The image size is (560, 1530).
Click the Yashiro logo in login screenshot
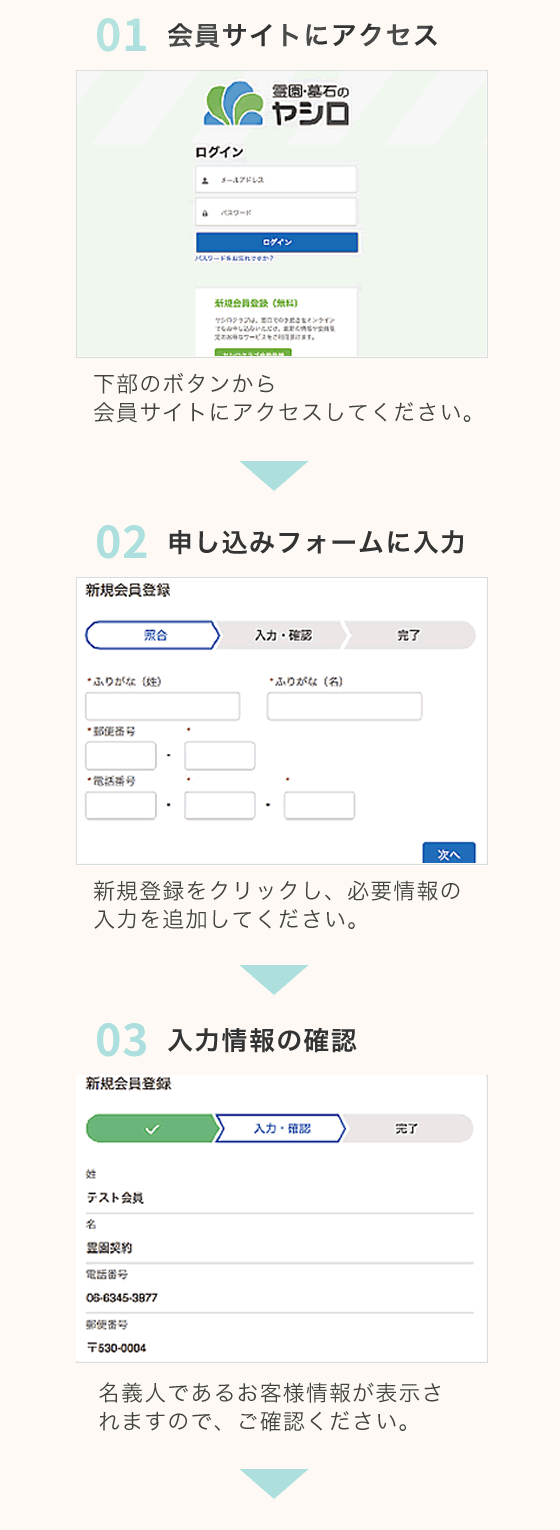tap(277, 104)
